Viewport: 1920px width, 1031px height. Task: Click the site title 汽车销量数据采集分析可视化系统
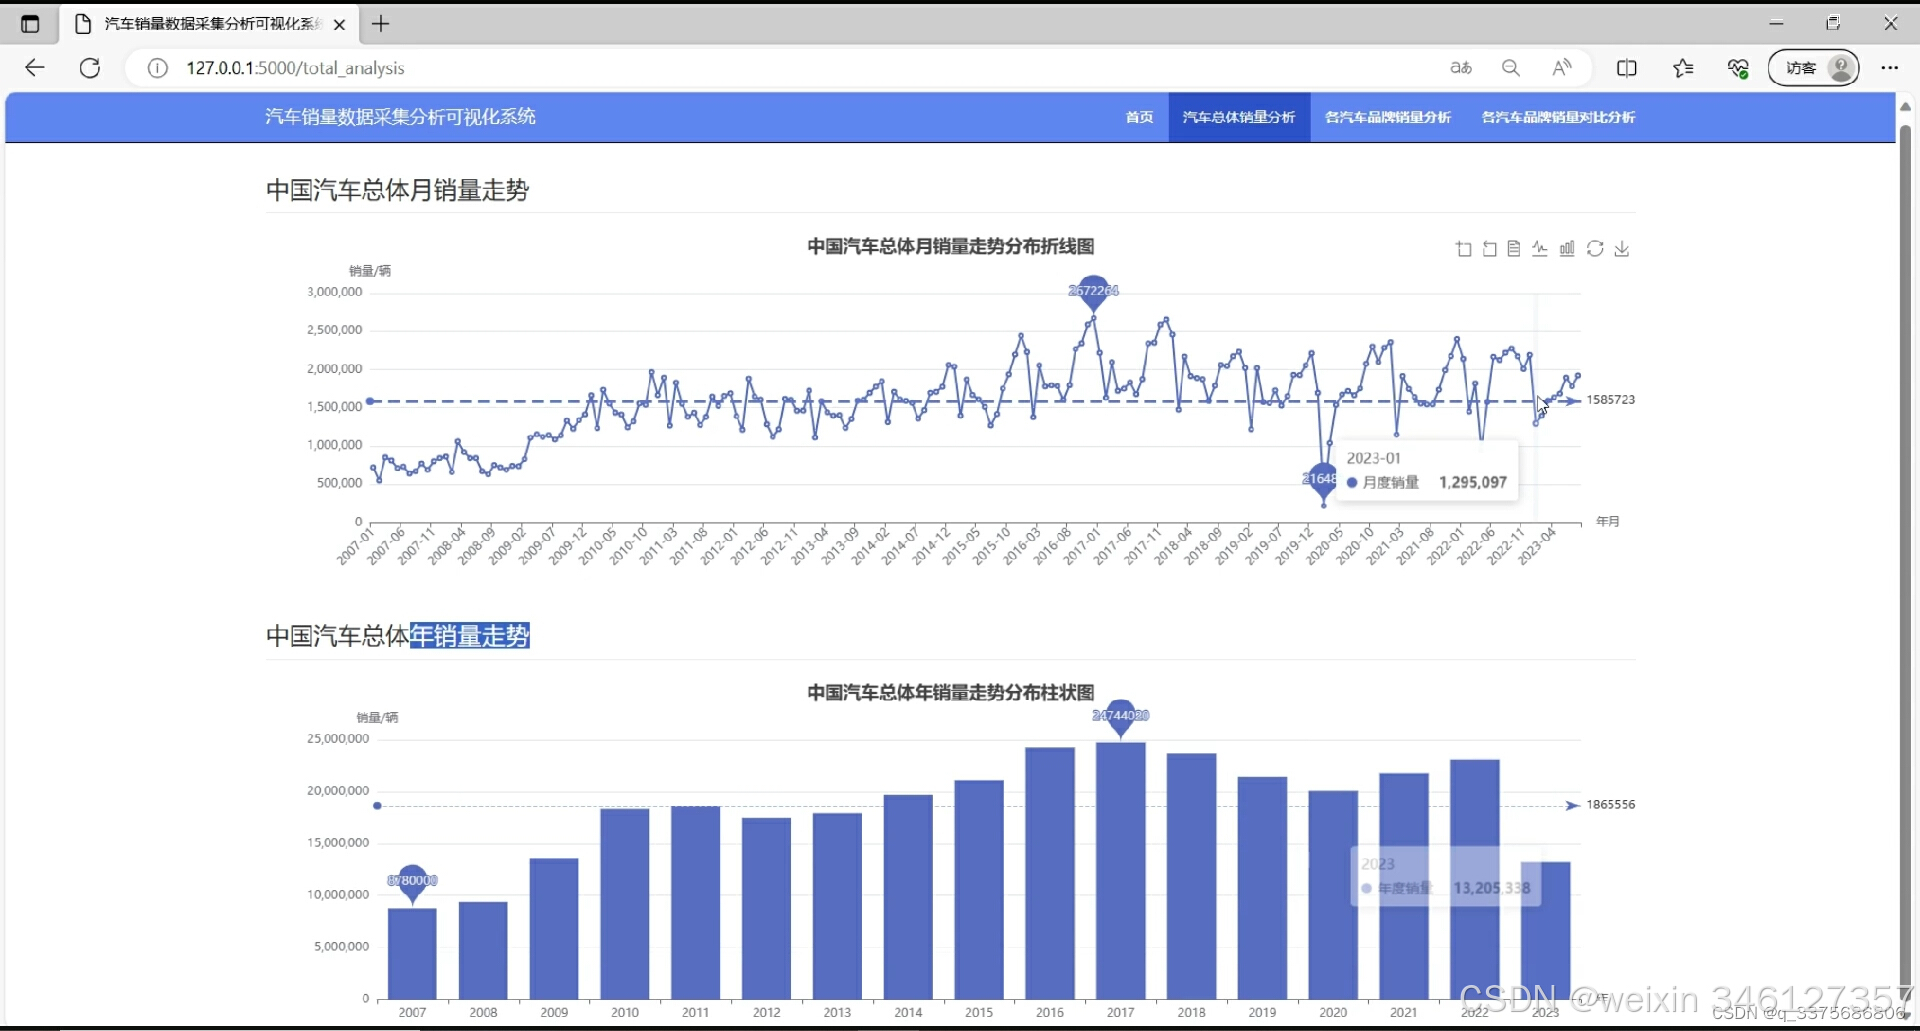(x=399, y=117)
